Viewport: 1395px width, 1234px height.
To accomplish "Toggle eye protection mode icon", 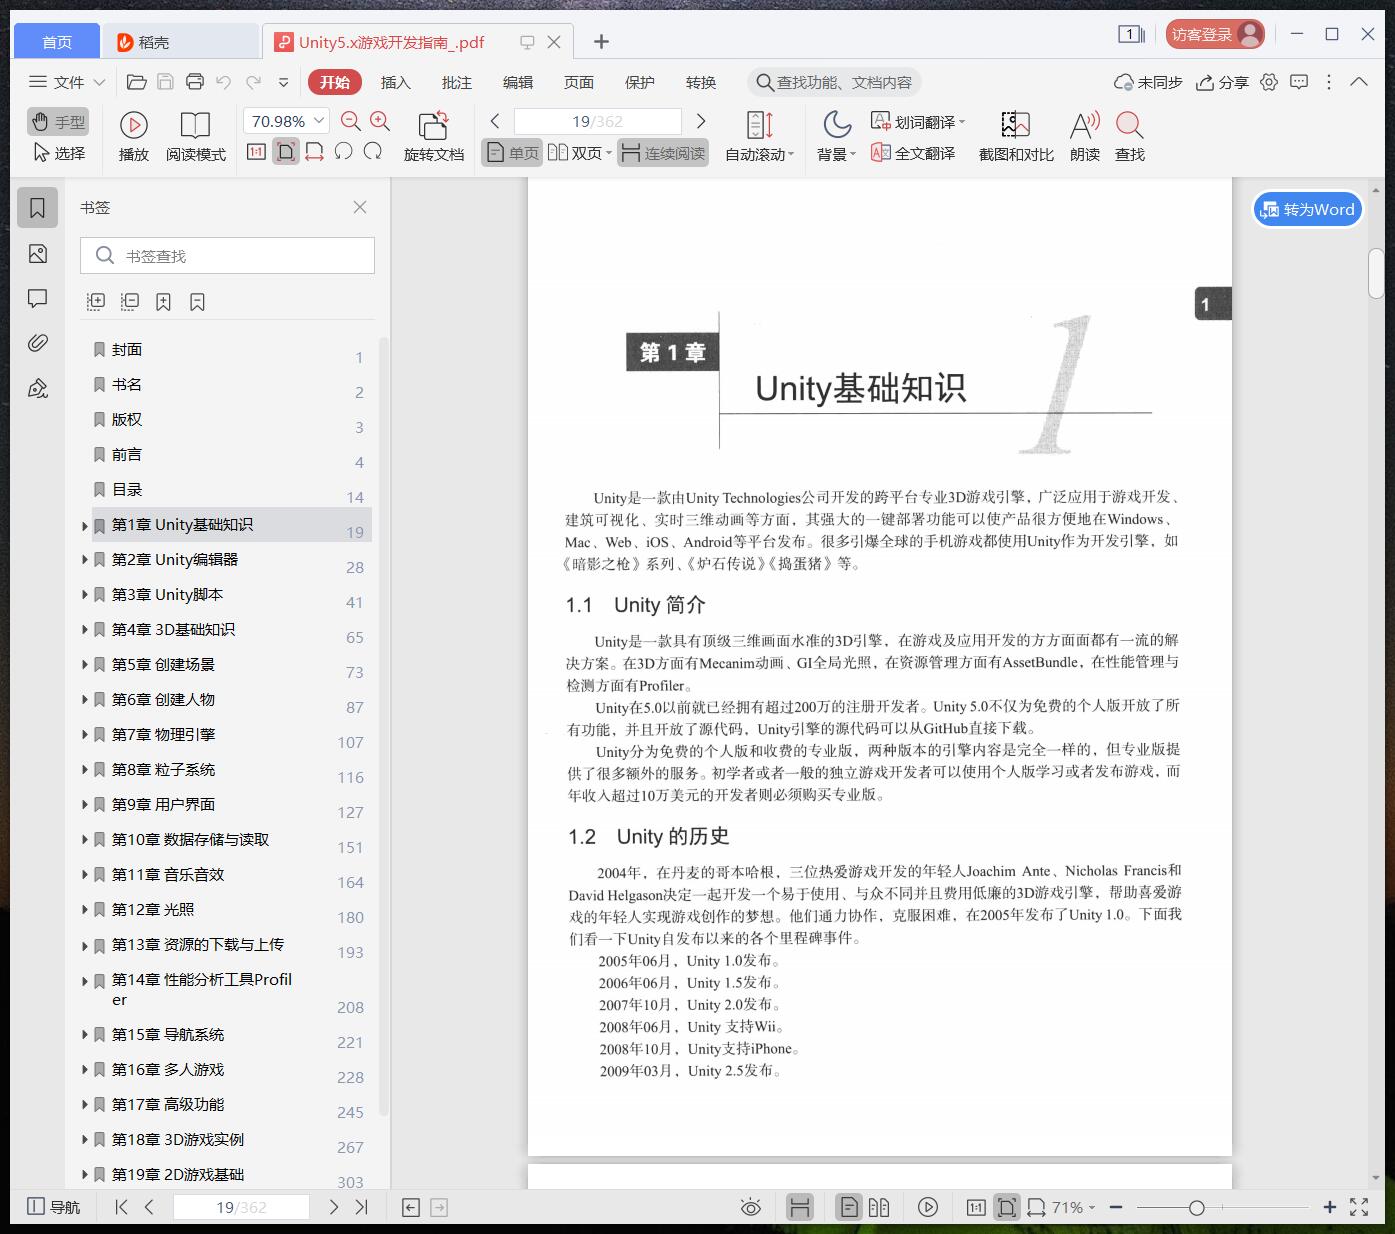I will coord(751,1207).
